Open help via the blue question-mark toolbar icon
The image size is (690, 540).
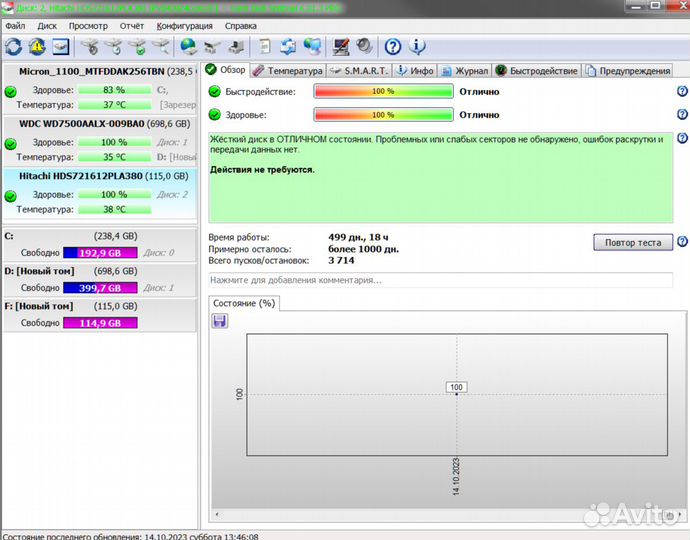[393, 46]
